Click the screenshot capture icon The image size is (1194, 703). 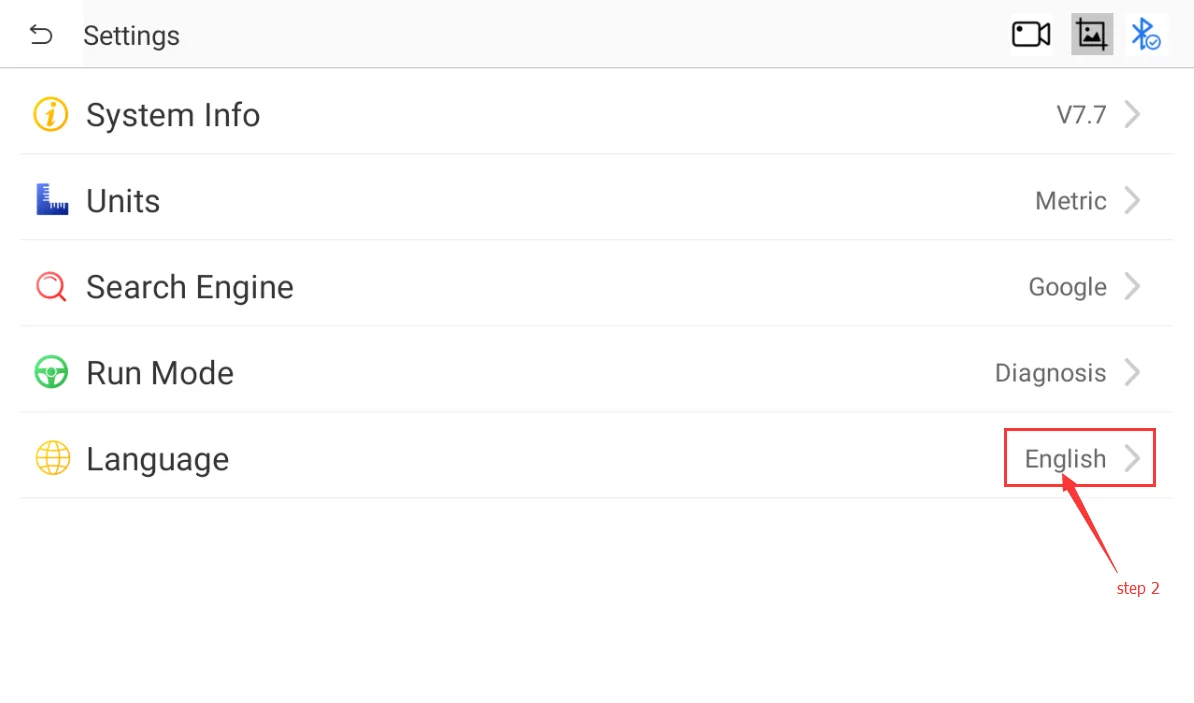(x=1092, y=35)
